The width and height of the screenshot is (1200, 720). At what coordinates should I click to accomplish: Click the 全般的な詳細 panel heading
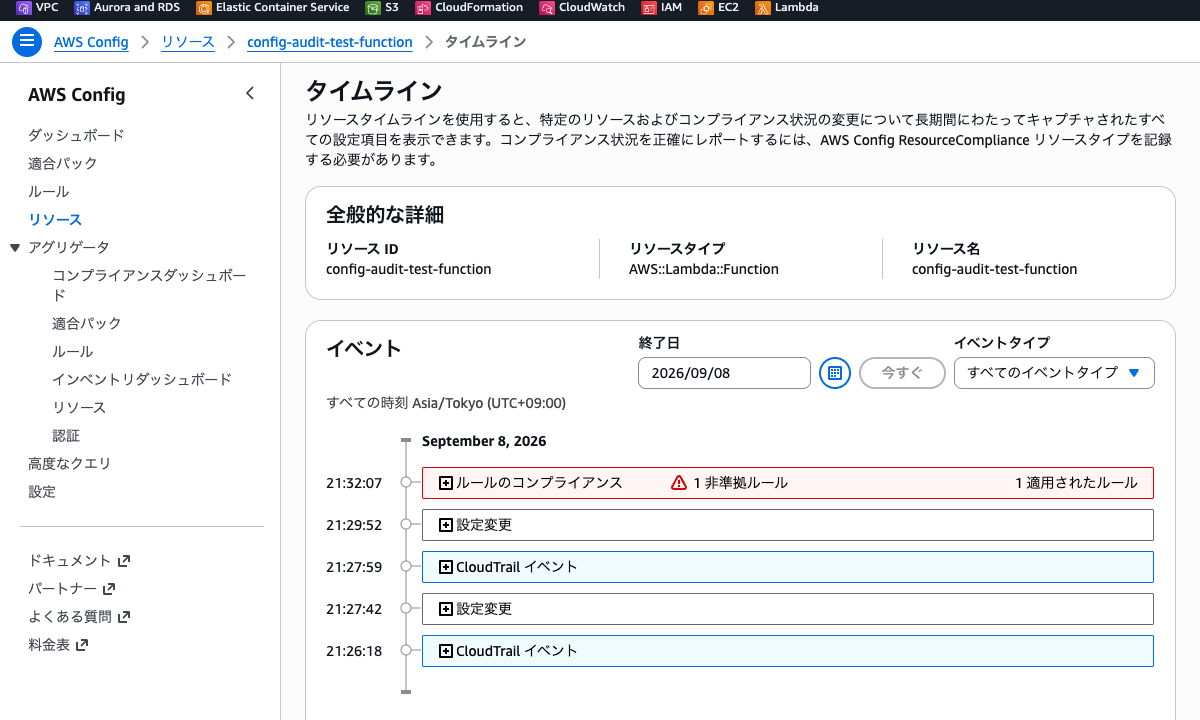pyautogui.click(x=385, y=215)
